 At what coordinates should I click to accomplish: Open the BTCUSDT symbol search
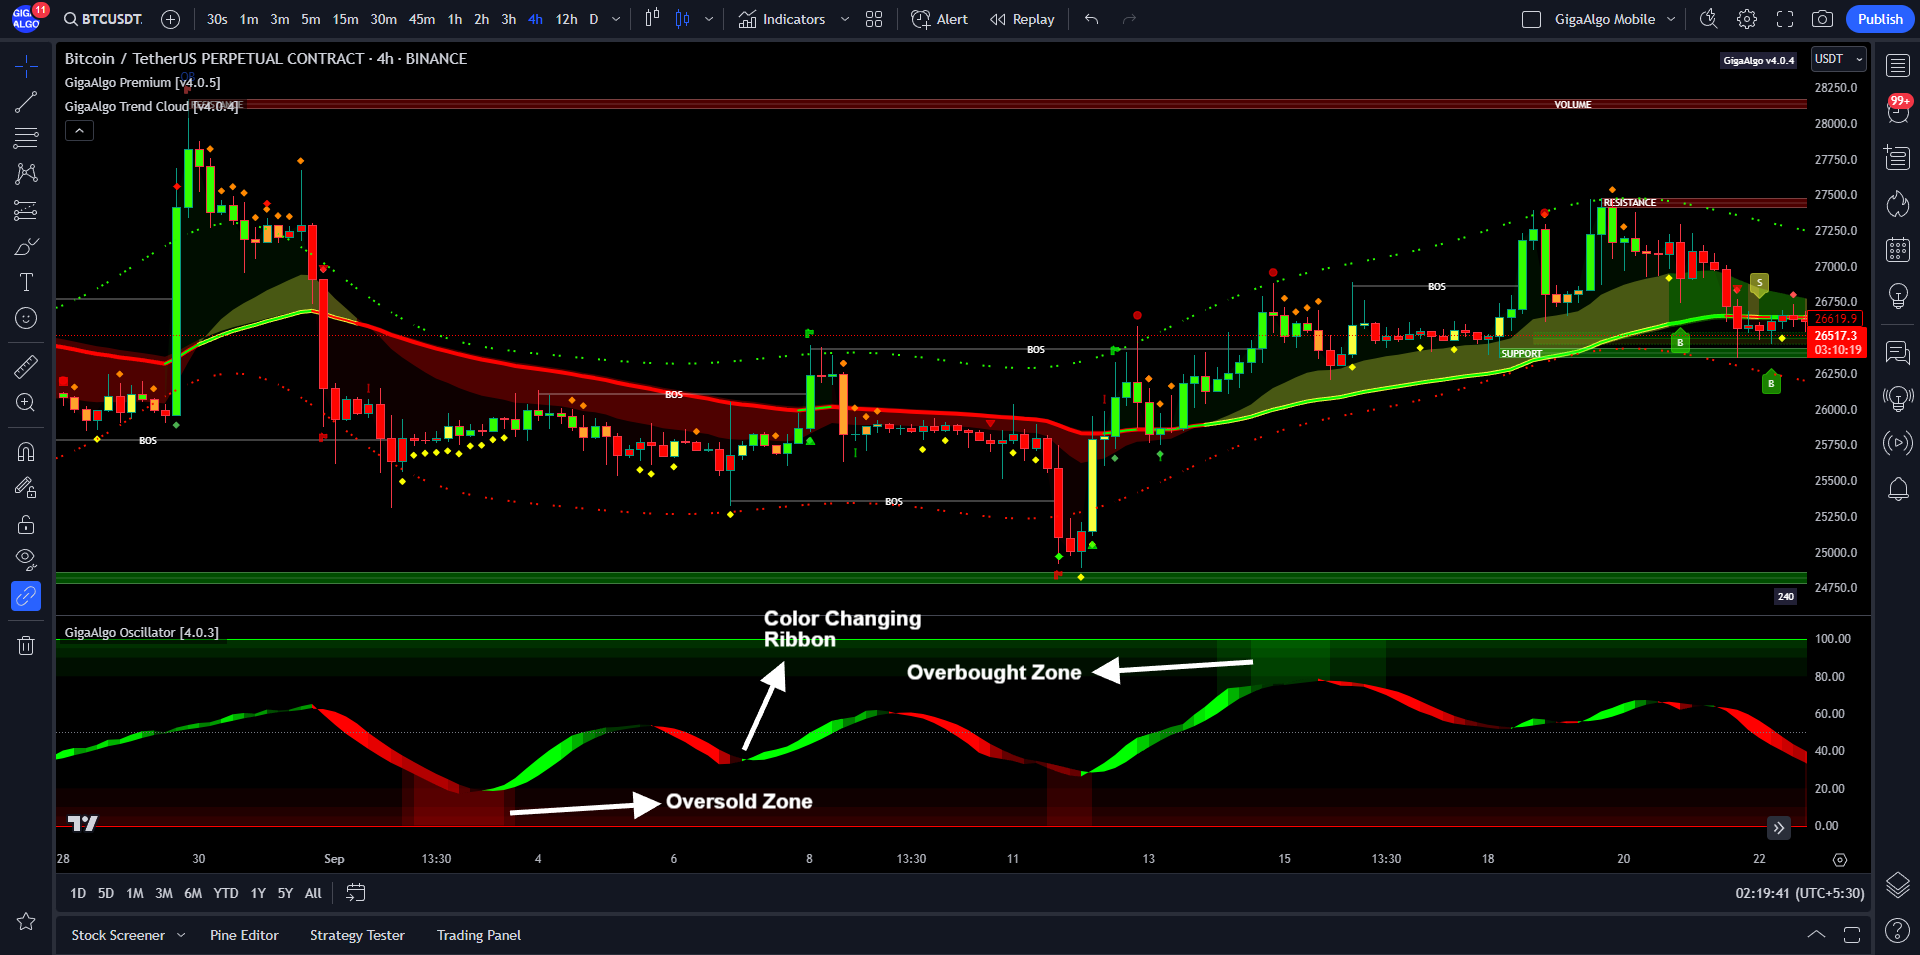[x=103, y=19]
